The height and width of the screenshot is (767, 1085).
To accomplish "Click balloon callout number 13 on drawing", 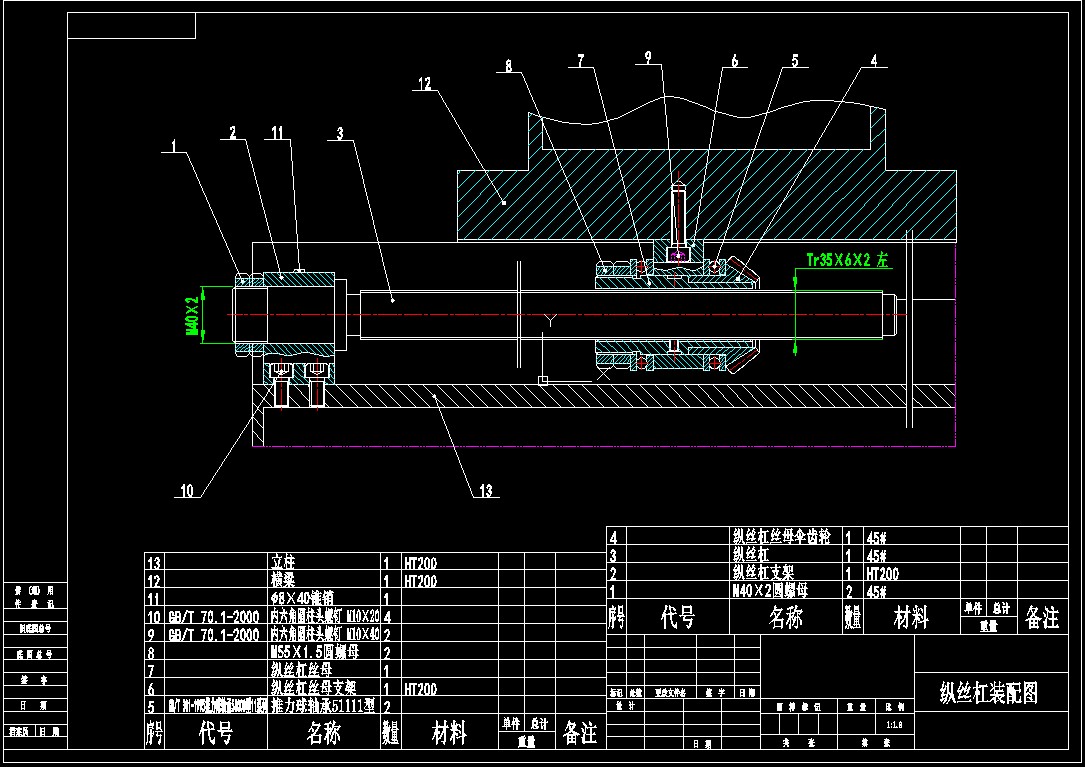I will 486,491.
